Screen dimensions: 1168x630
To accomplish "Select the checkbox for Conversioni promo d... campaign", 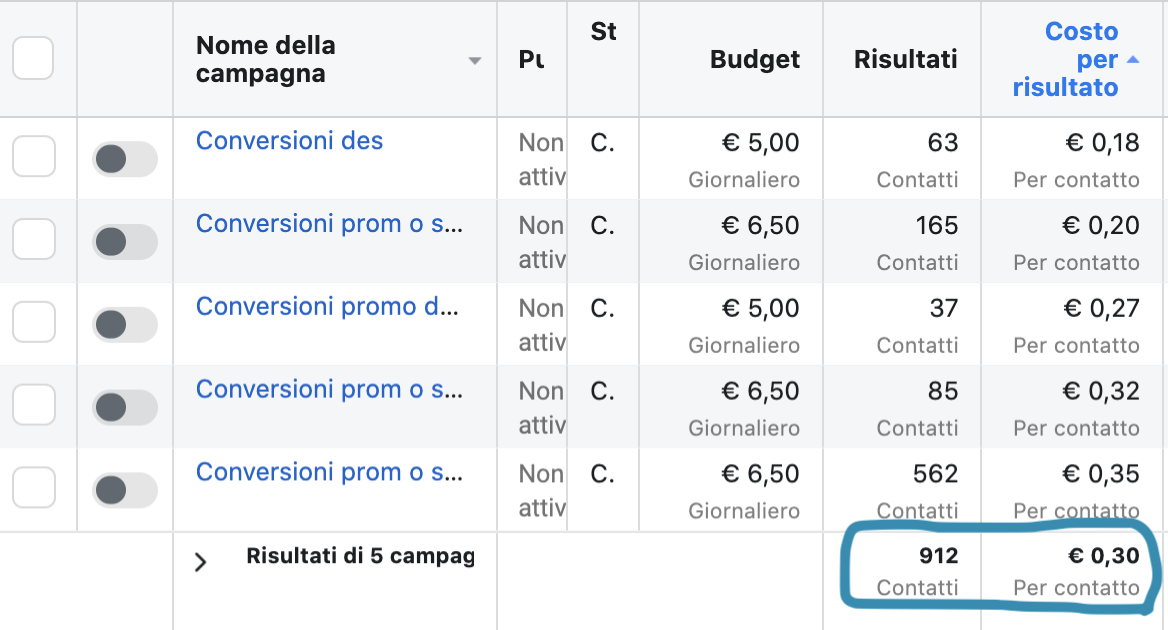I will (x=33, y=323).
